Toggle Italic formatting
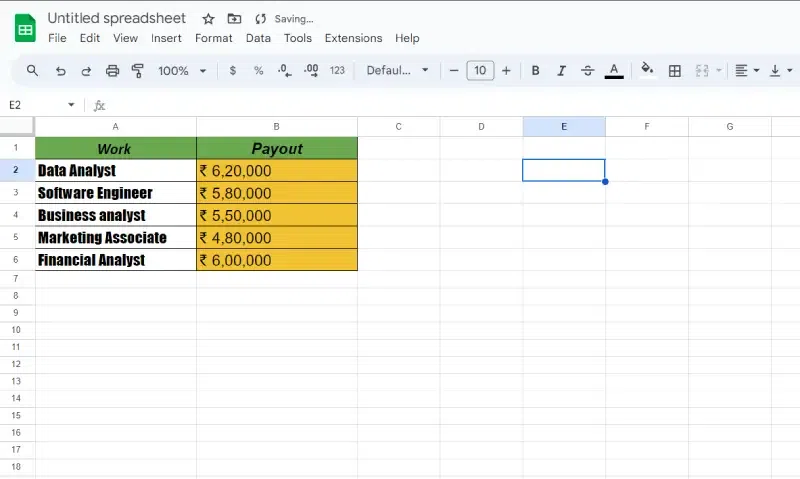 click(561, 70)
